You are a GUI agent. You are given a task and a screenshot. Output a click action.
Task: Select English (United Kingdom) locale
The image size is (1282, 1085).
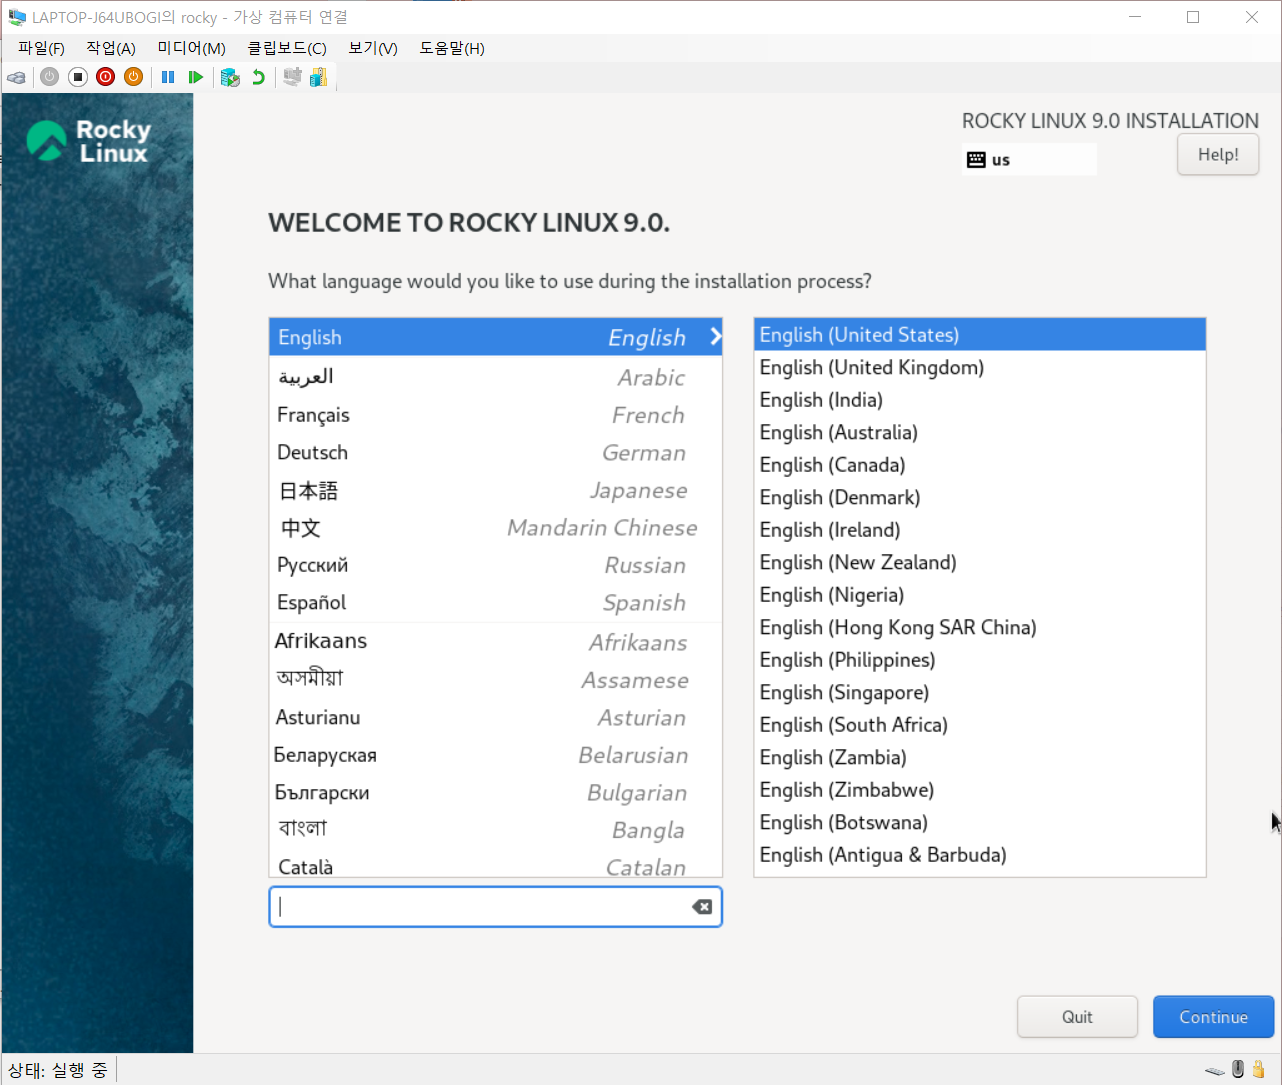pos(980,367)
